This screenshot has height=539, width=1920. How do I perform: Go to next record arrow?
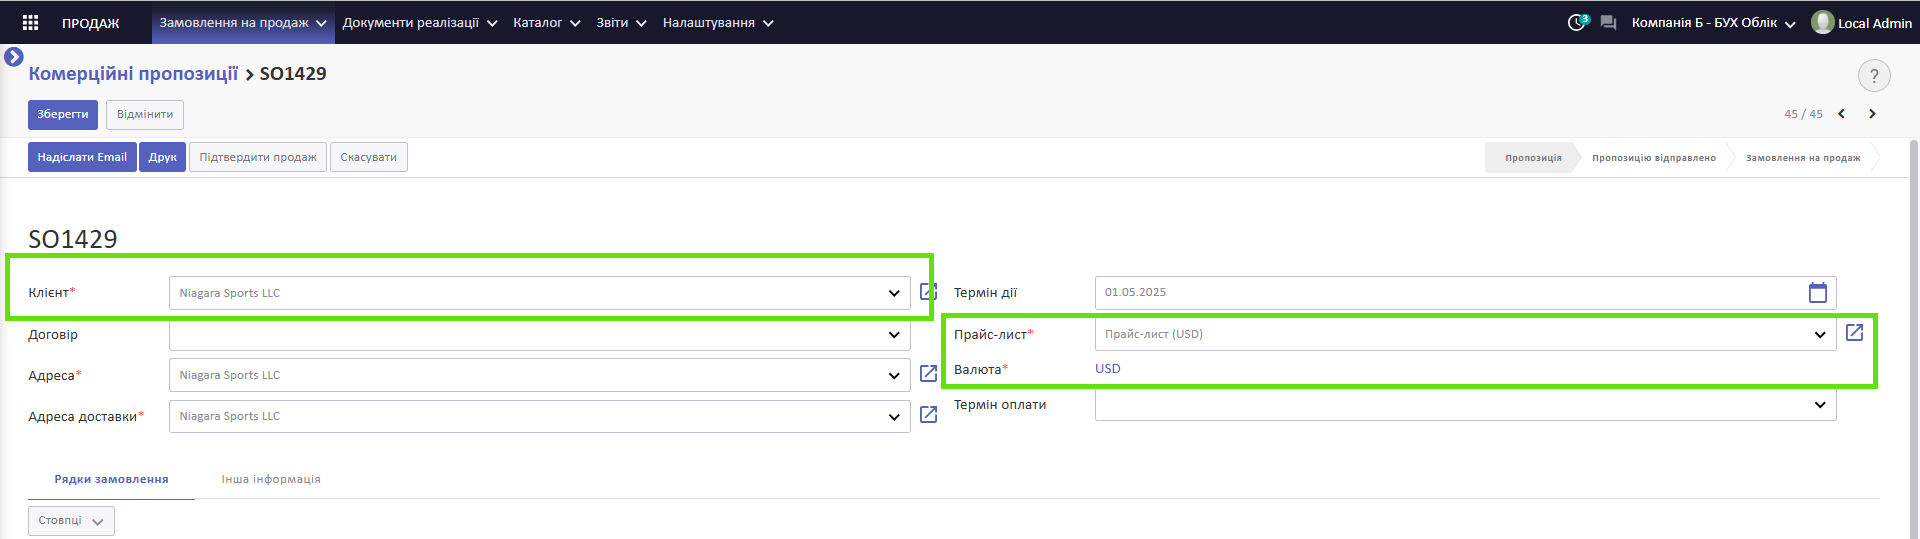(1872, 114)
